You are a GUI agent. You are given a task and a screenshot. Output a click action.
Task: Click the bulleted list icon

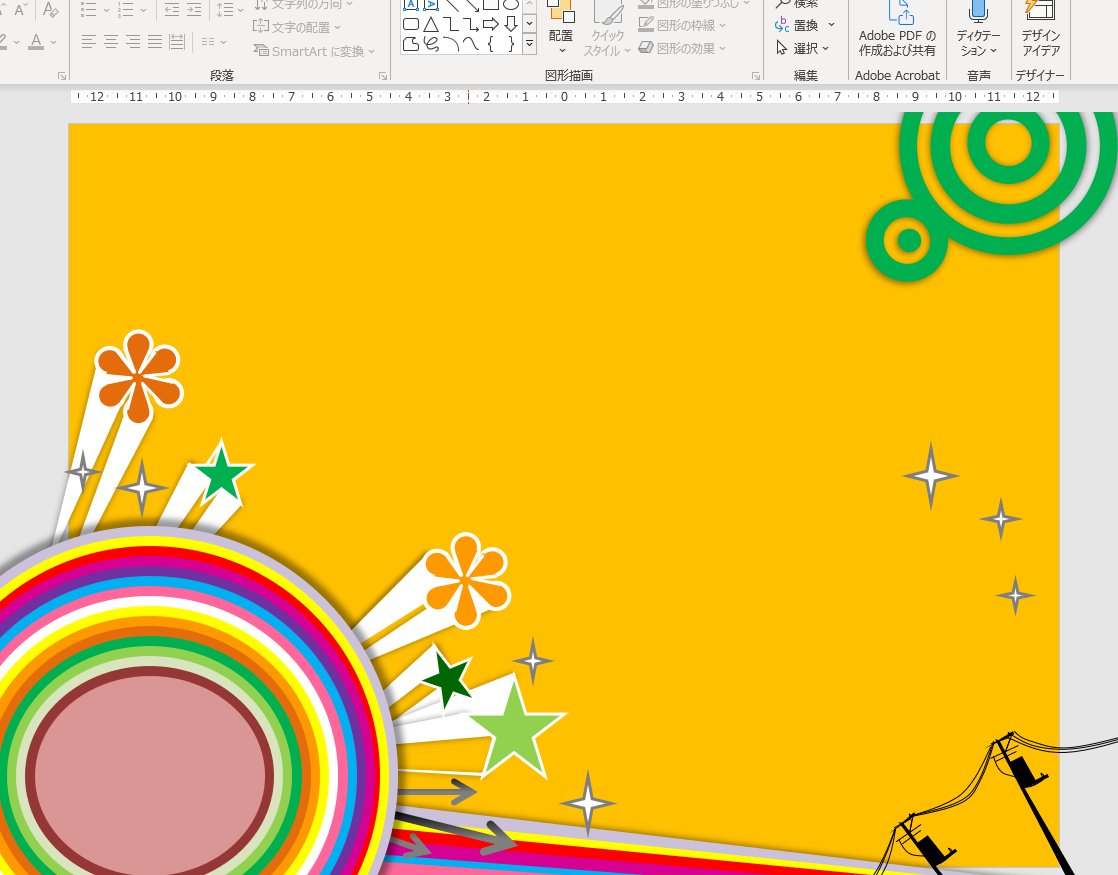pos(88,9)
